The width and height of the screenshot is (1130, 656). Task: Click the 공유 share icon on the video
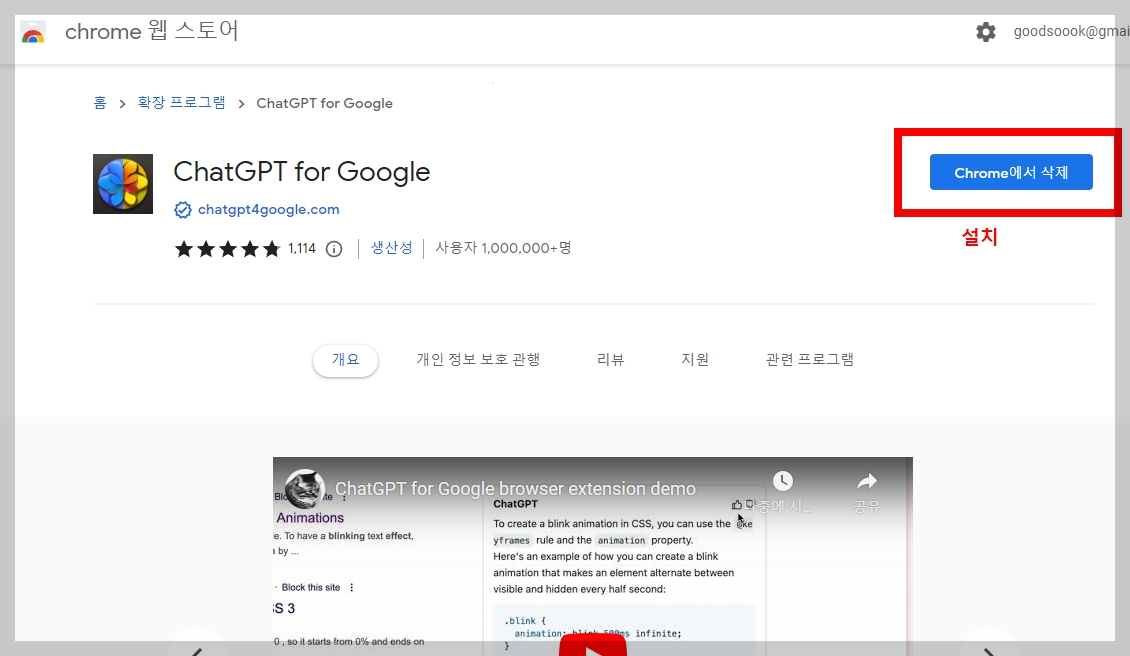(x=866, y=481)
